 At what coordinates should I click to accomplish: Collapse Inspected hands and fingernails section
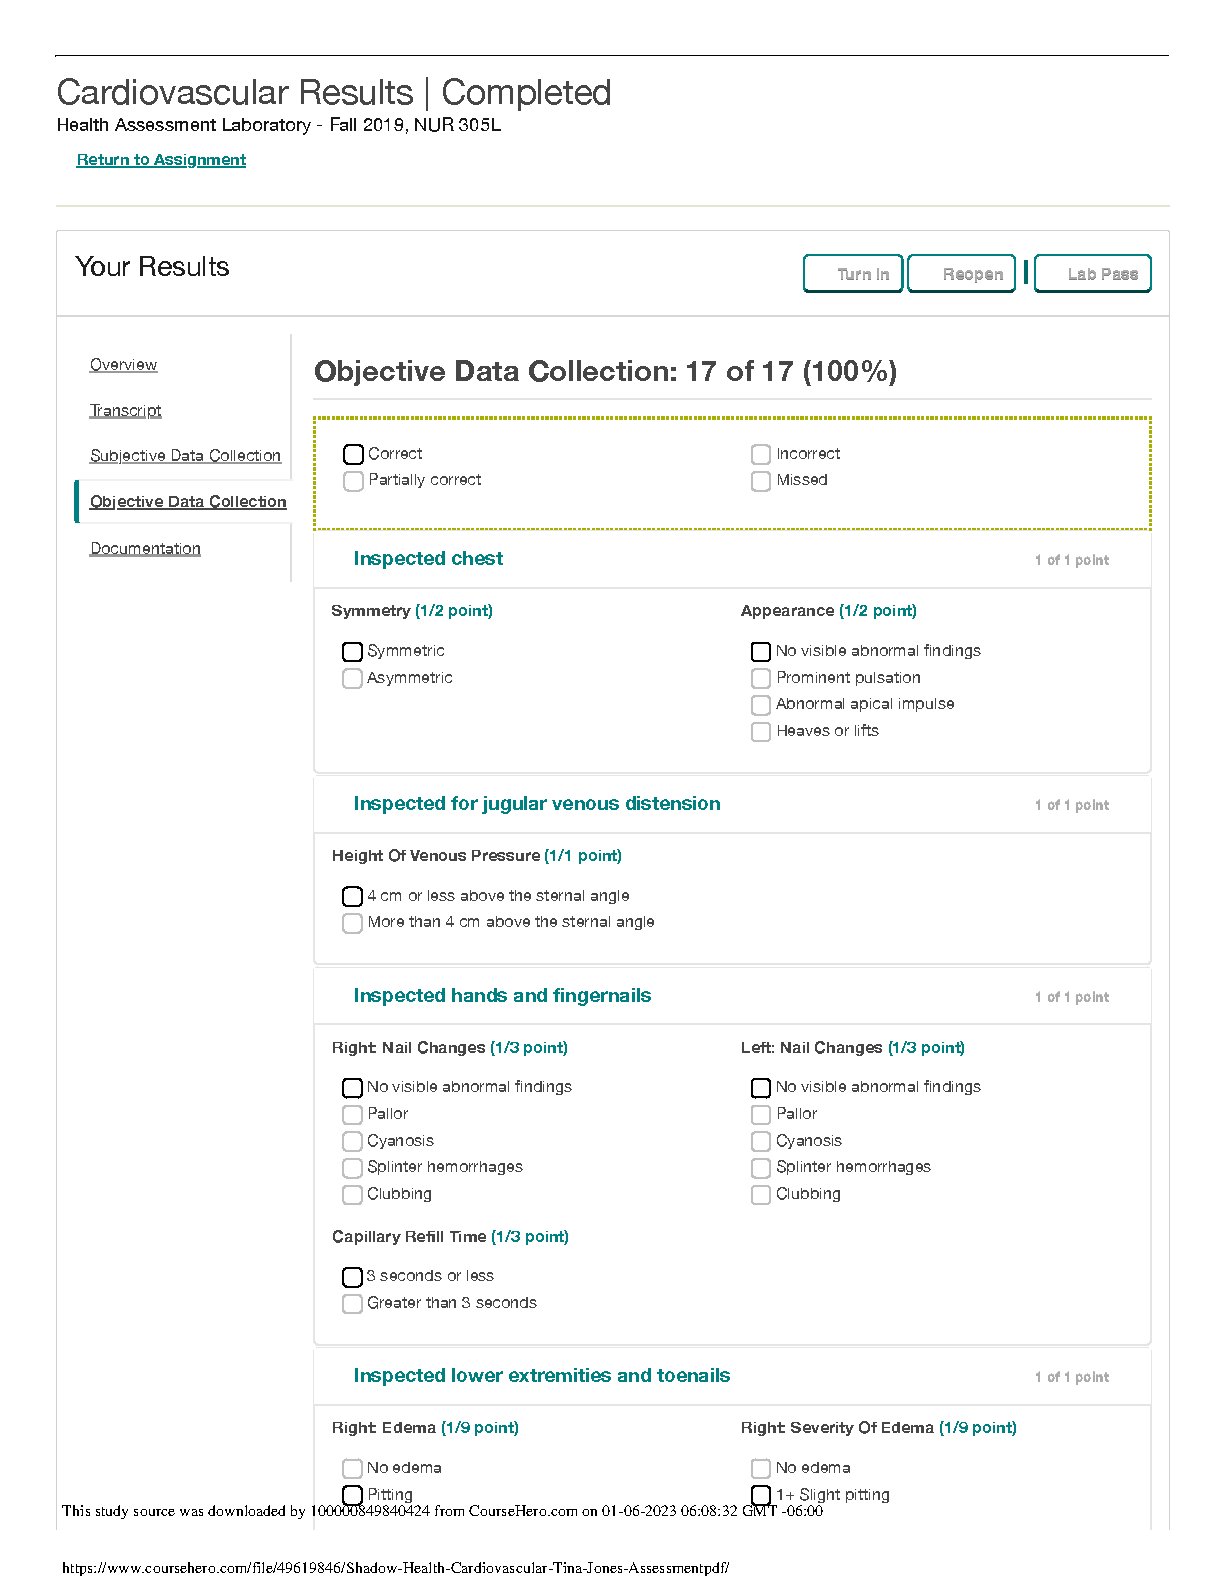point(732,997)
